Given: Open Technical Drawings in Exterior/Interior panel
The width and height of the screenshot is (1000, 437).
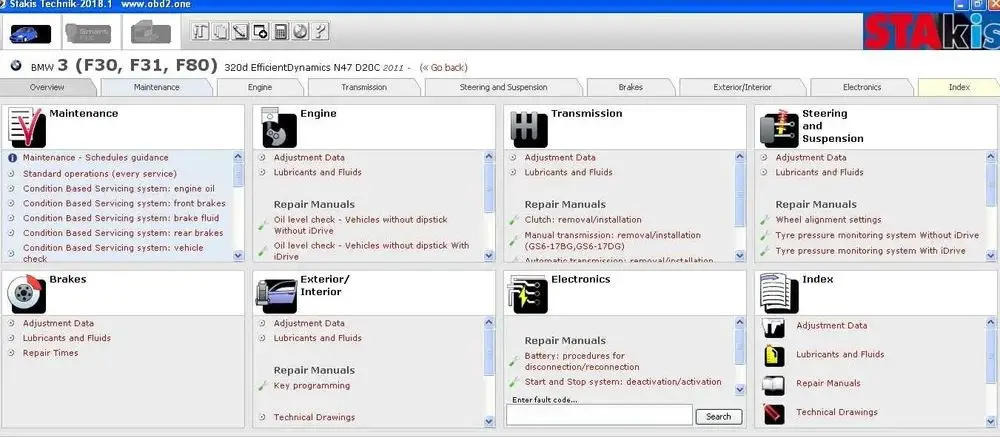Looking at the screenshot, I should click(x=314, y=417).
